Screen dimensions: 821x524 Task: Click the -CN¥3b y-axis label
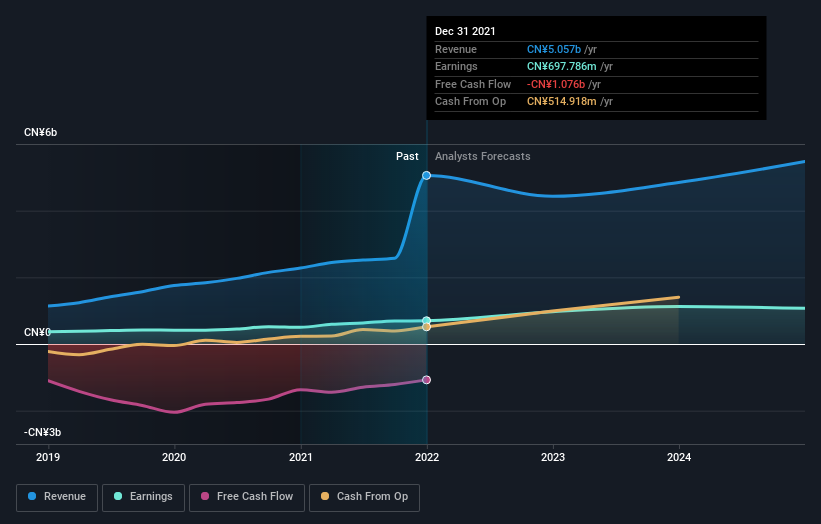(x=42, y=432)
